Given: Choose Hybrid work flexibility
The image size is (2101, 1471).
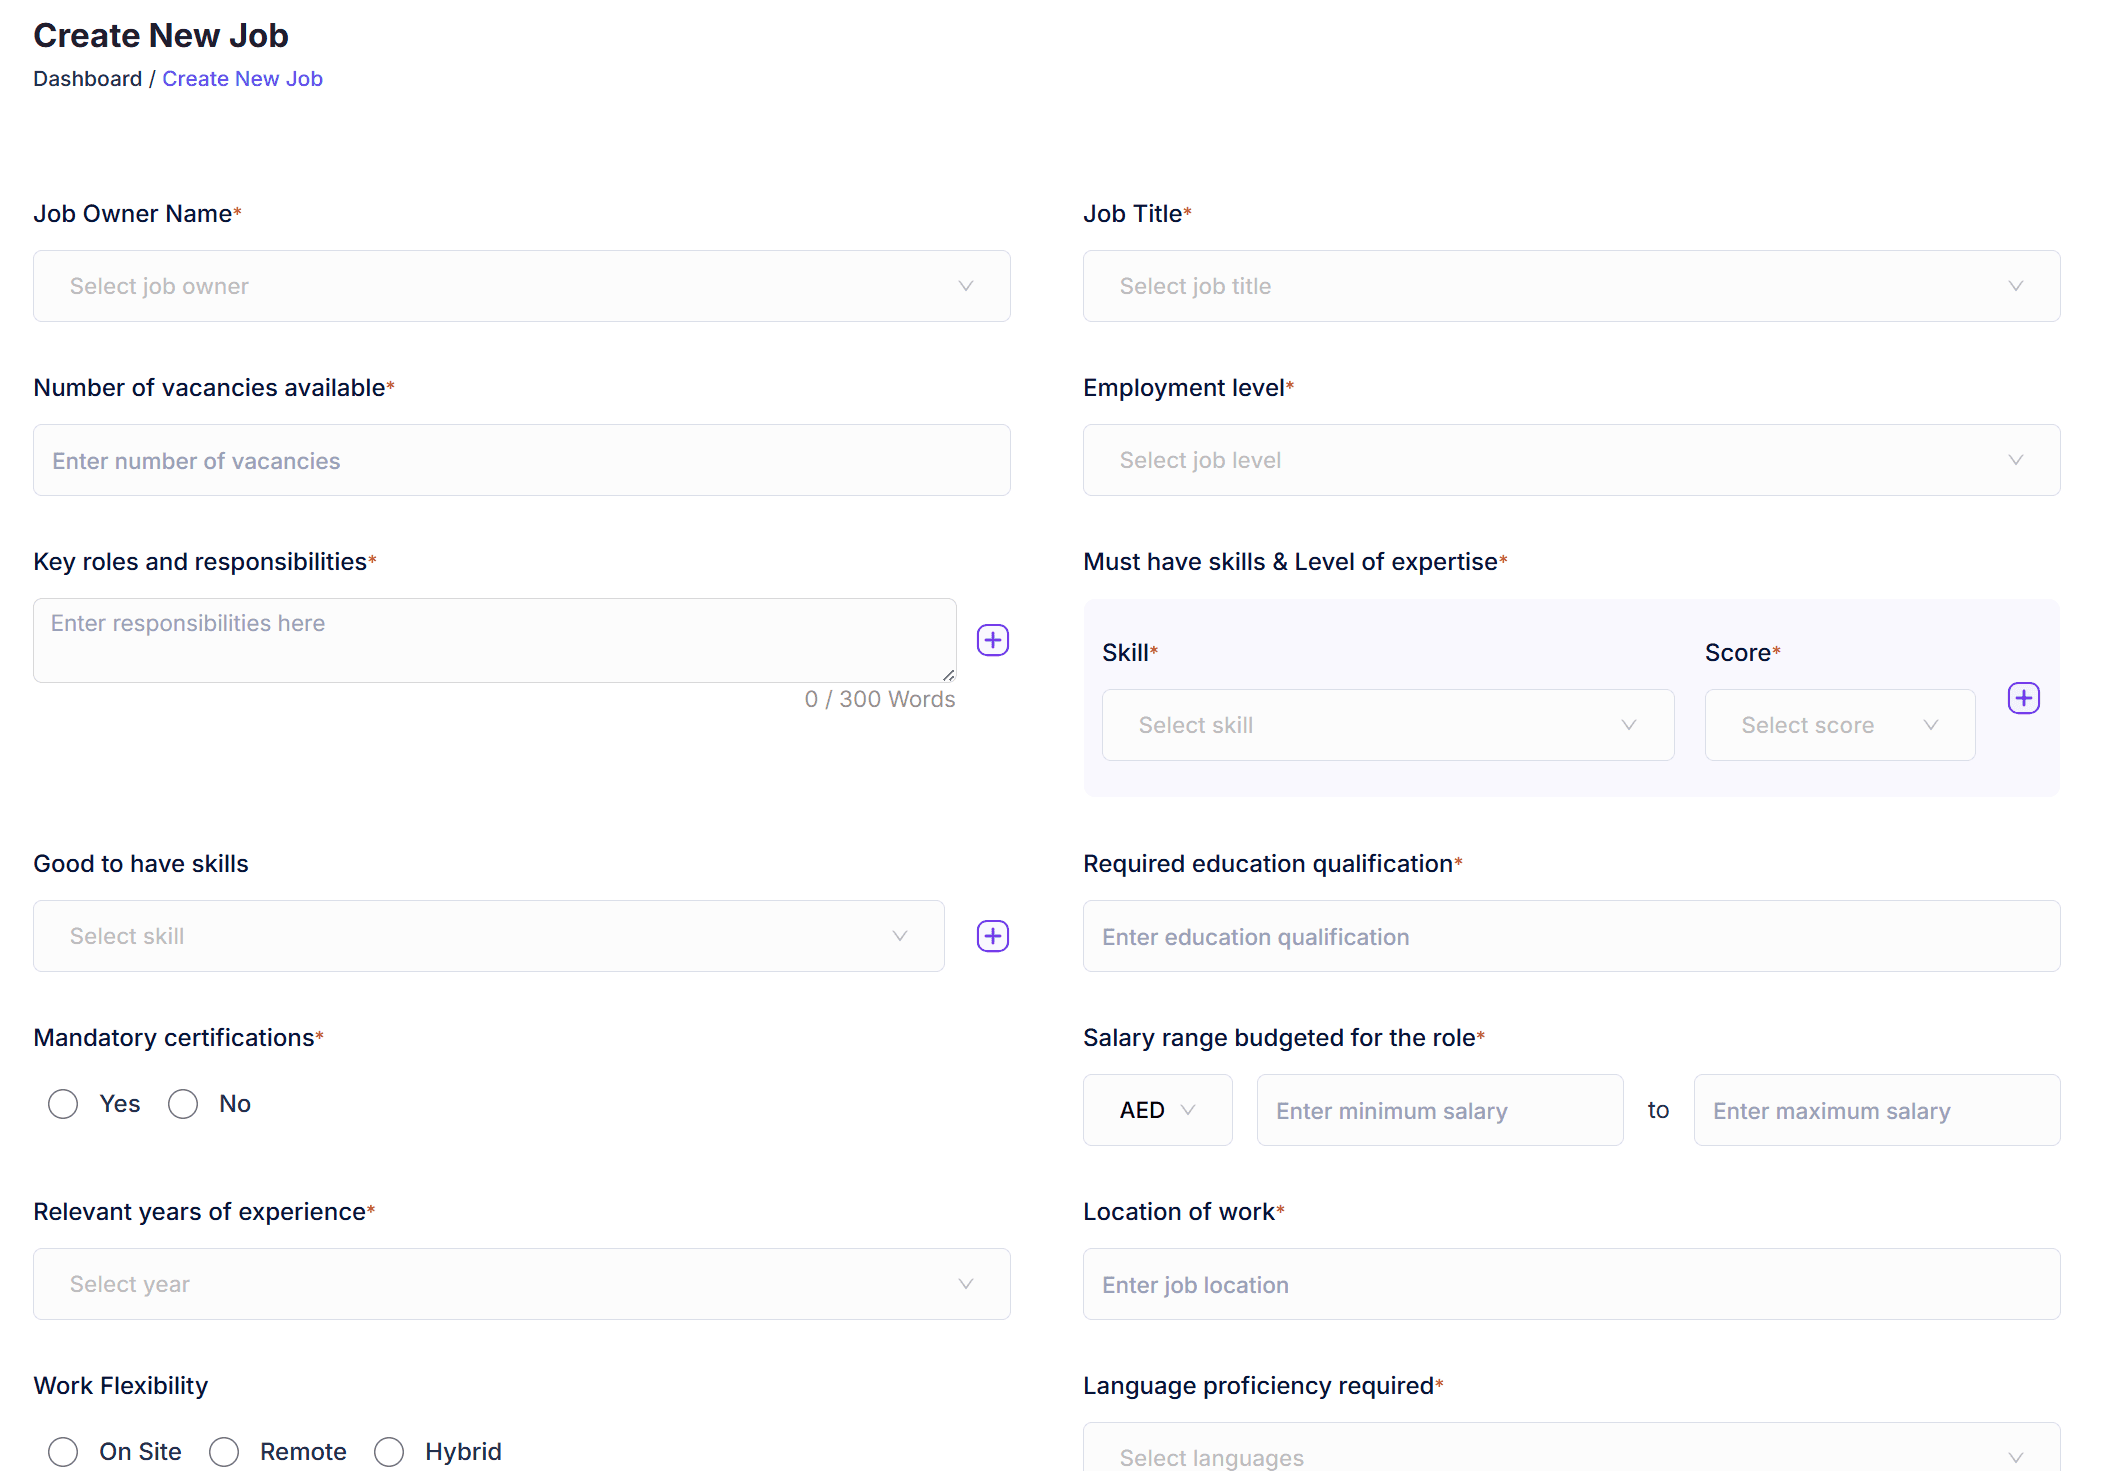Looking at the screenshot, I should click(389, 1452).
